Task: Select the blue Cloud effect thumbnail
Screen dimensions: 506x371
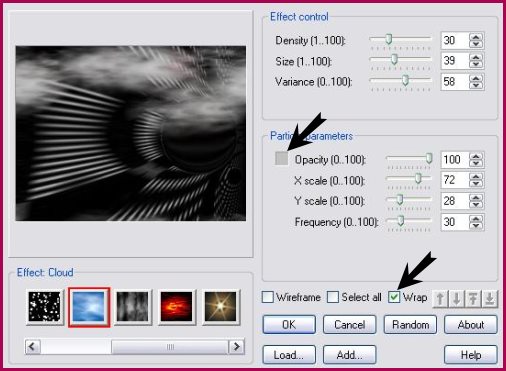Action: (x=89, y=307)
